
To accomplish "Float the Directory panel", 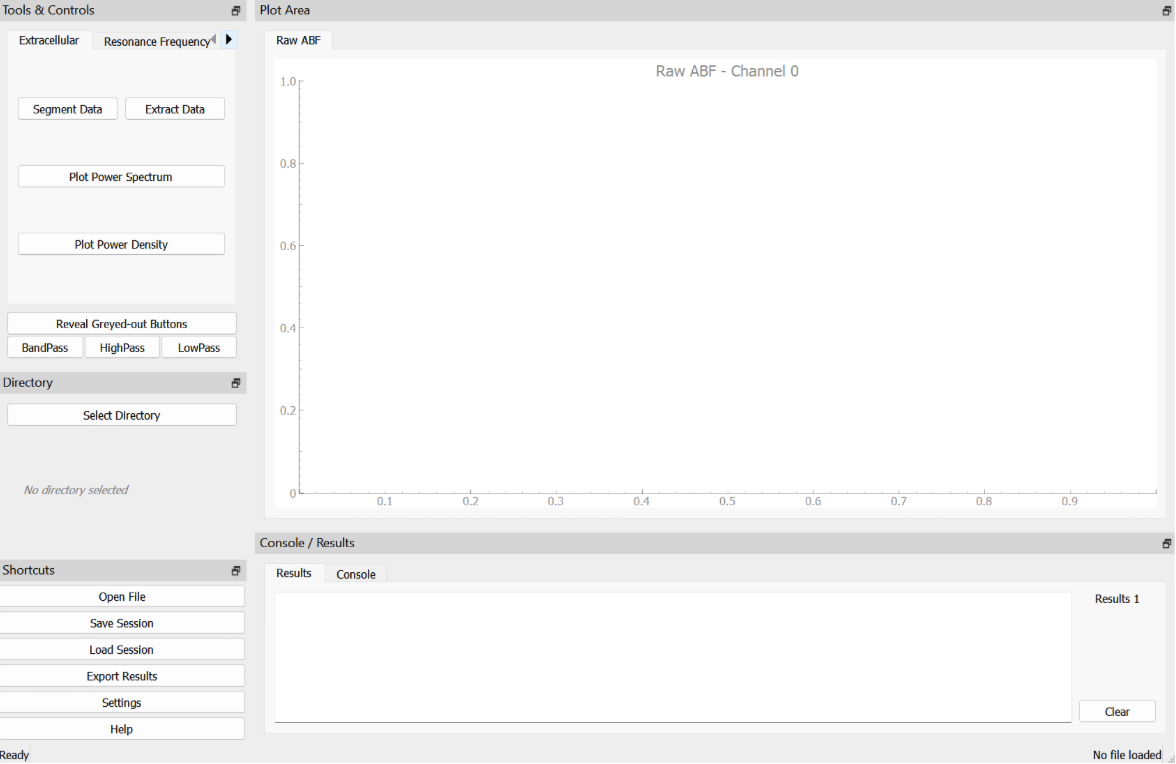I will (236, 382).
